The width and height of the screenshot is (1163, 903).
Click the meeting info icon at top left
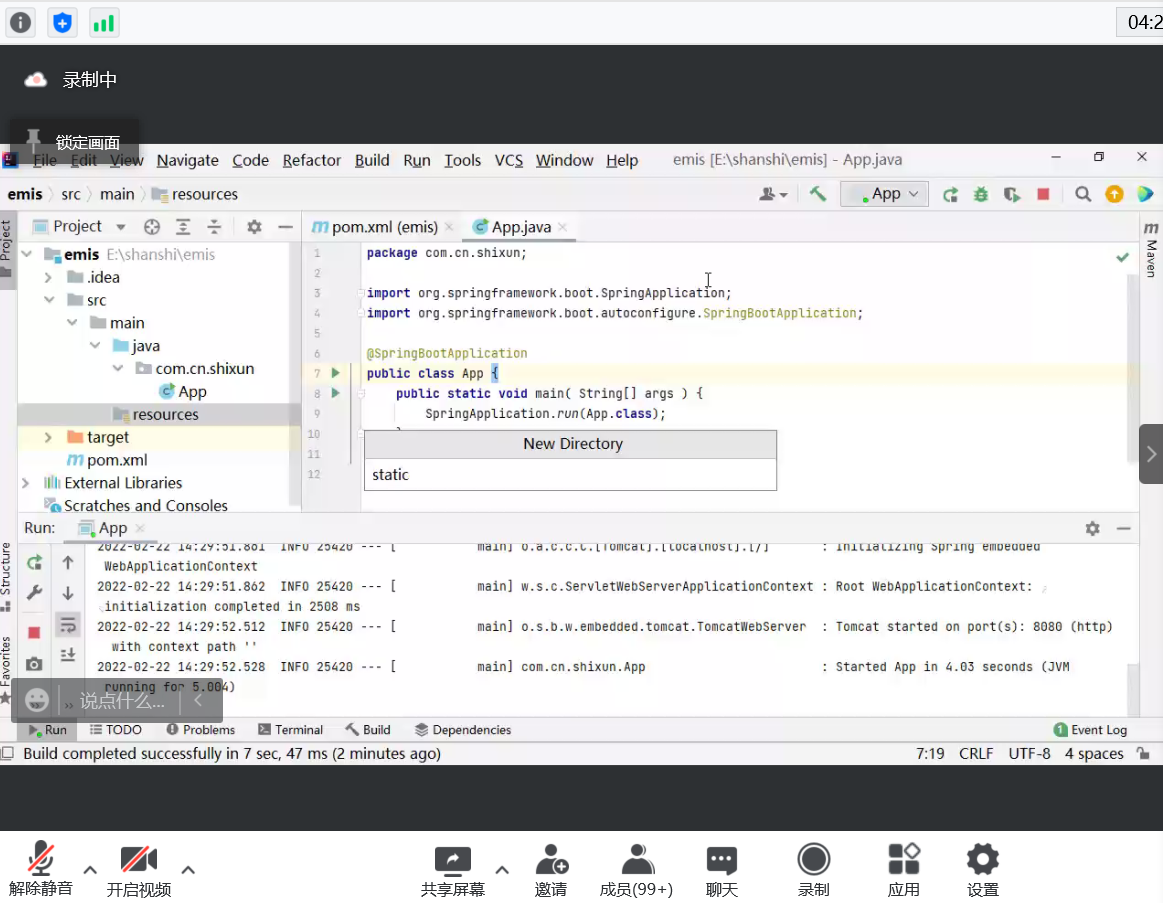coord(20,22)
